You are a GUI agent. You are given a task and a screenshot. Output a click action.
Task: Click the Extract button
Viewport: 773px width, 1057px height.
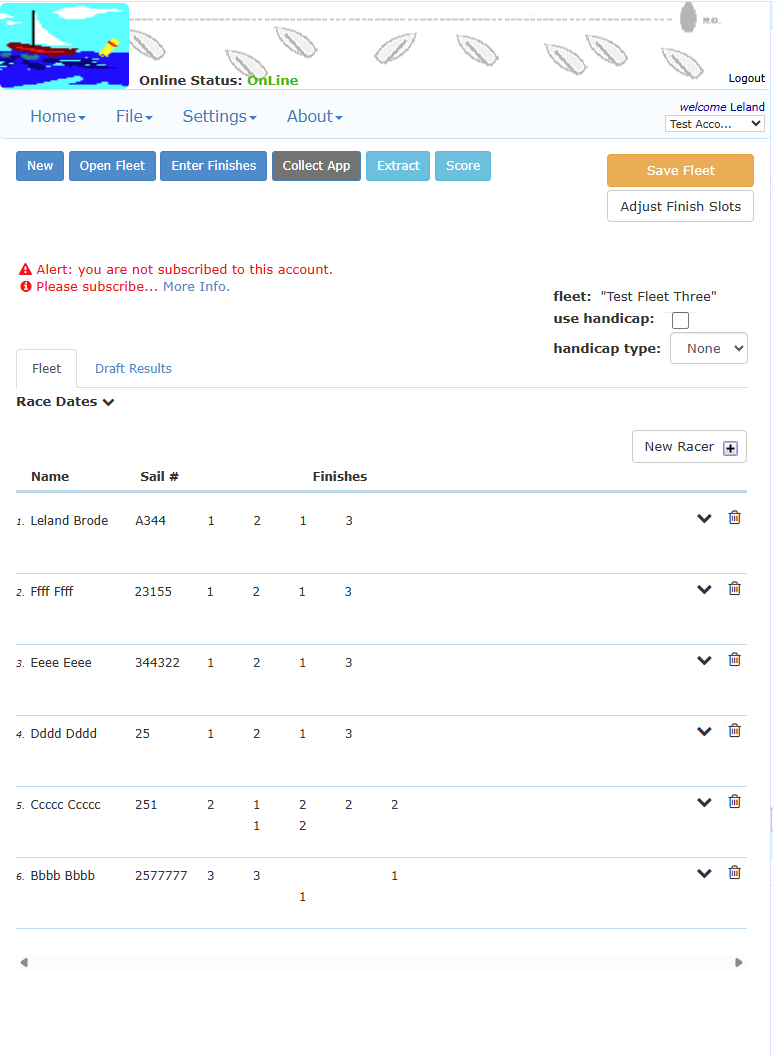(398, 166)
